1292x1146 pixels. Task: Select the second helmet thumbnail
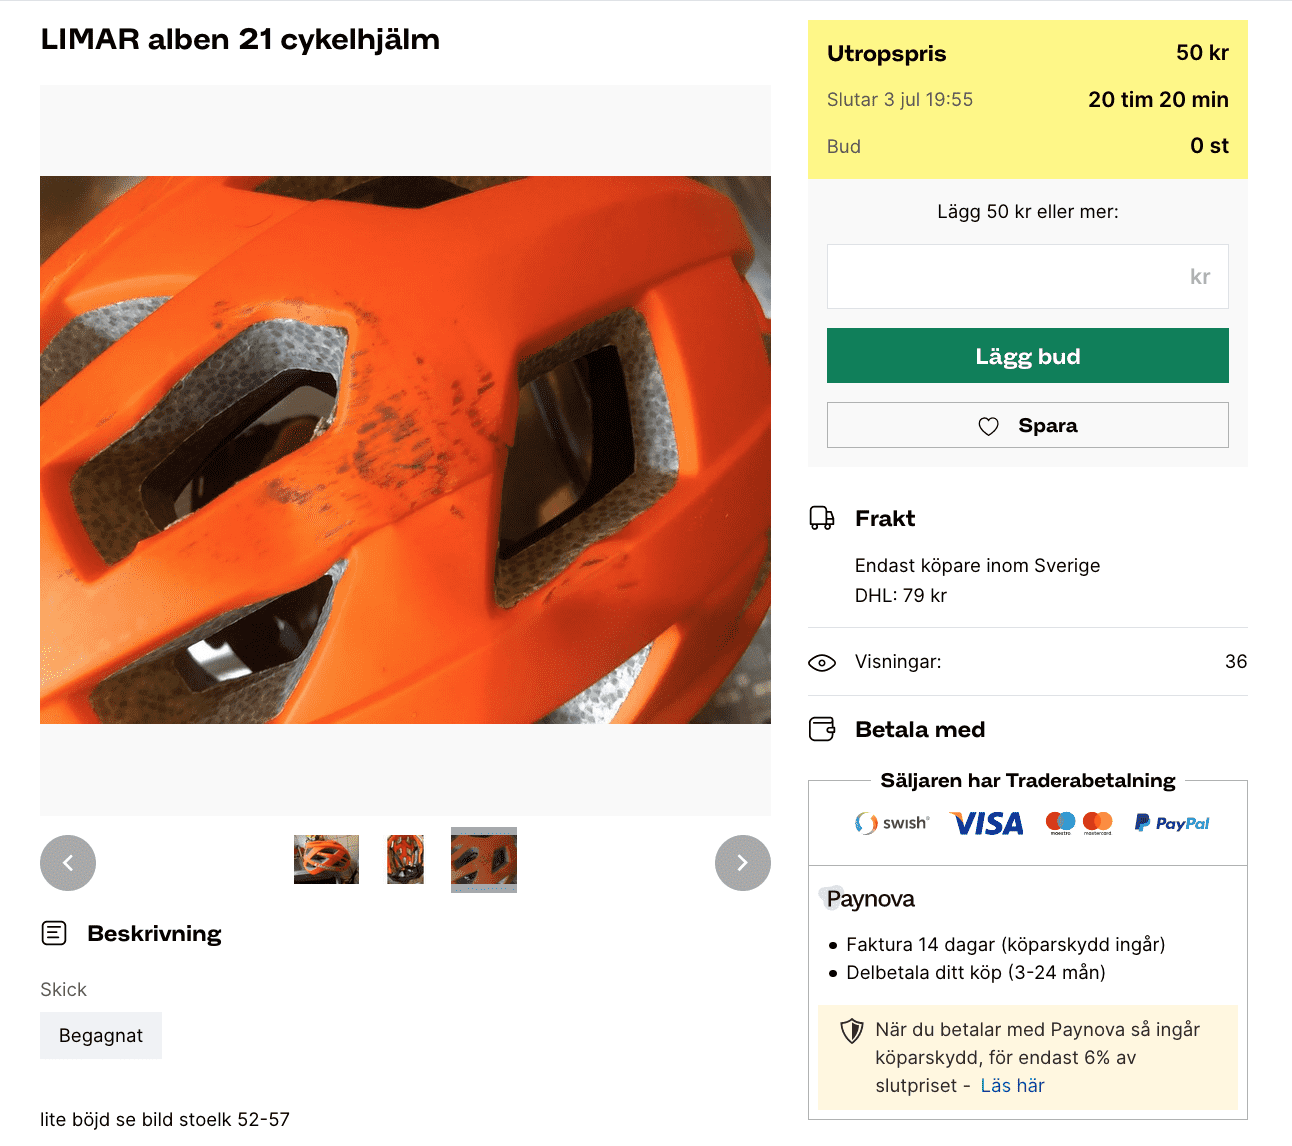(x=405, y=860)
